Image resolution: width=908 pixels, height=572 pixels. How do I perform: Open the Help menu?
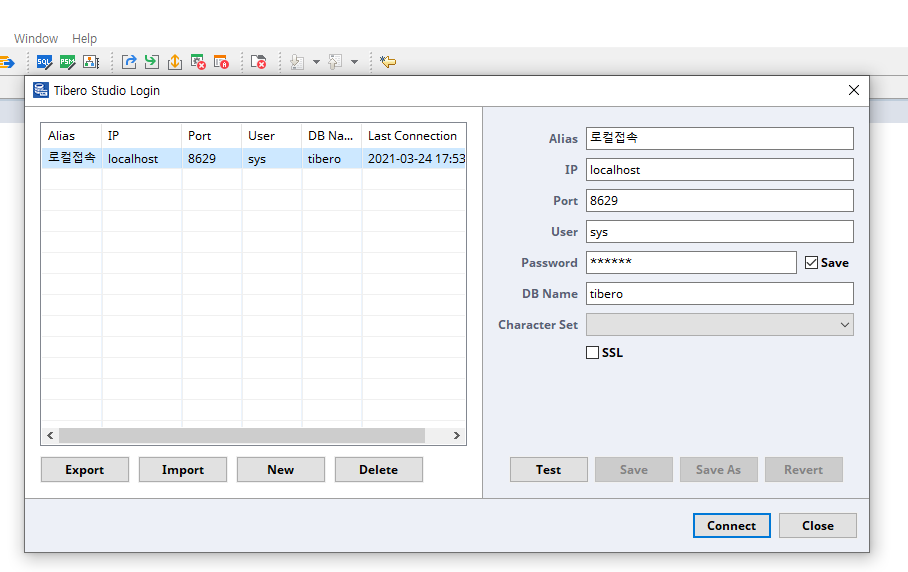coord(85,39)
